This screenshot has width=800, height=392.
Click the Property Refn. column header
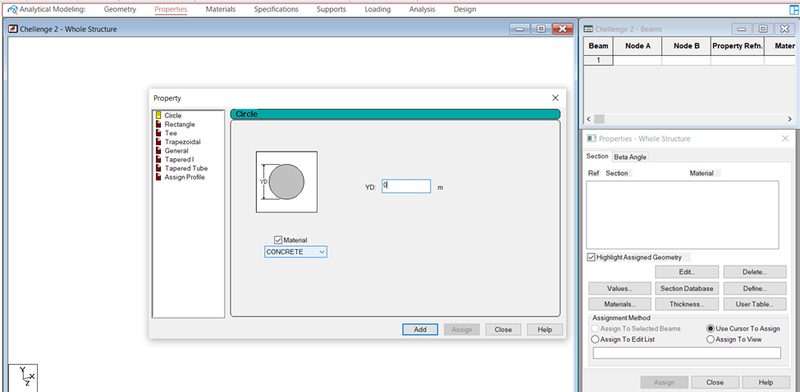click(738, 46)
